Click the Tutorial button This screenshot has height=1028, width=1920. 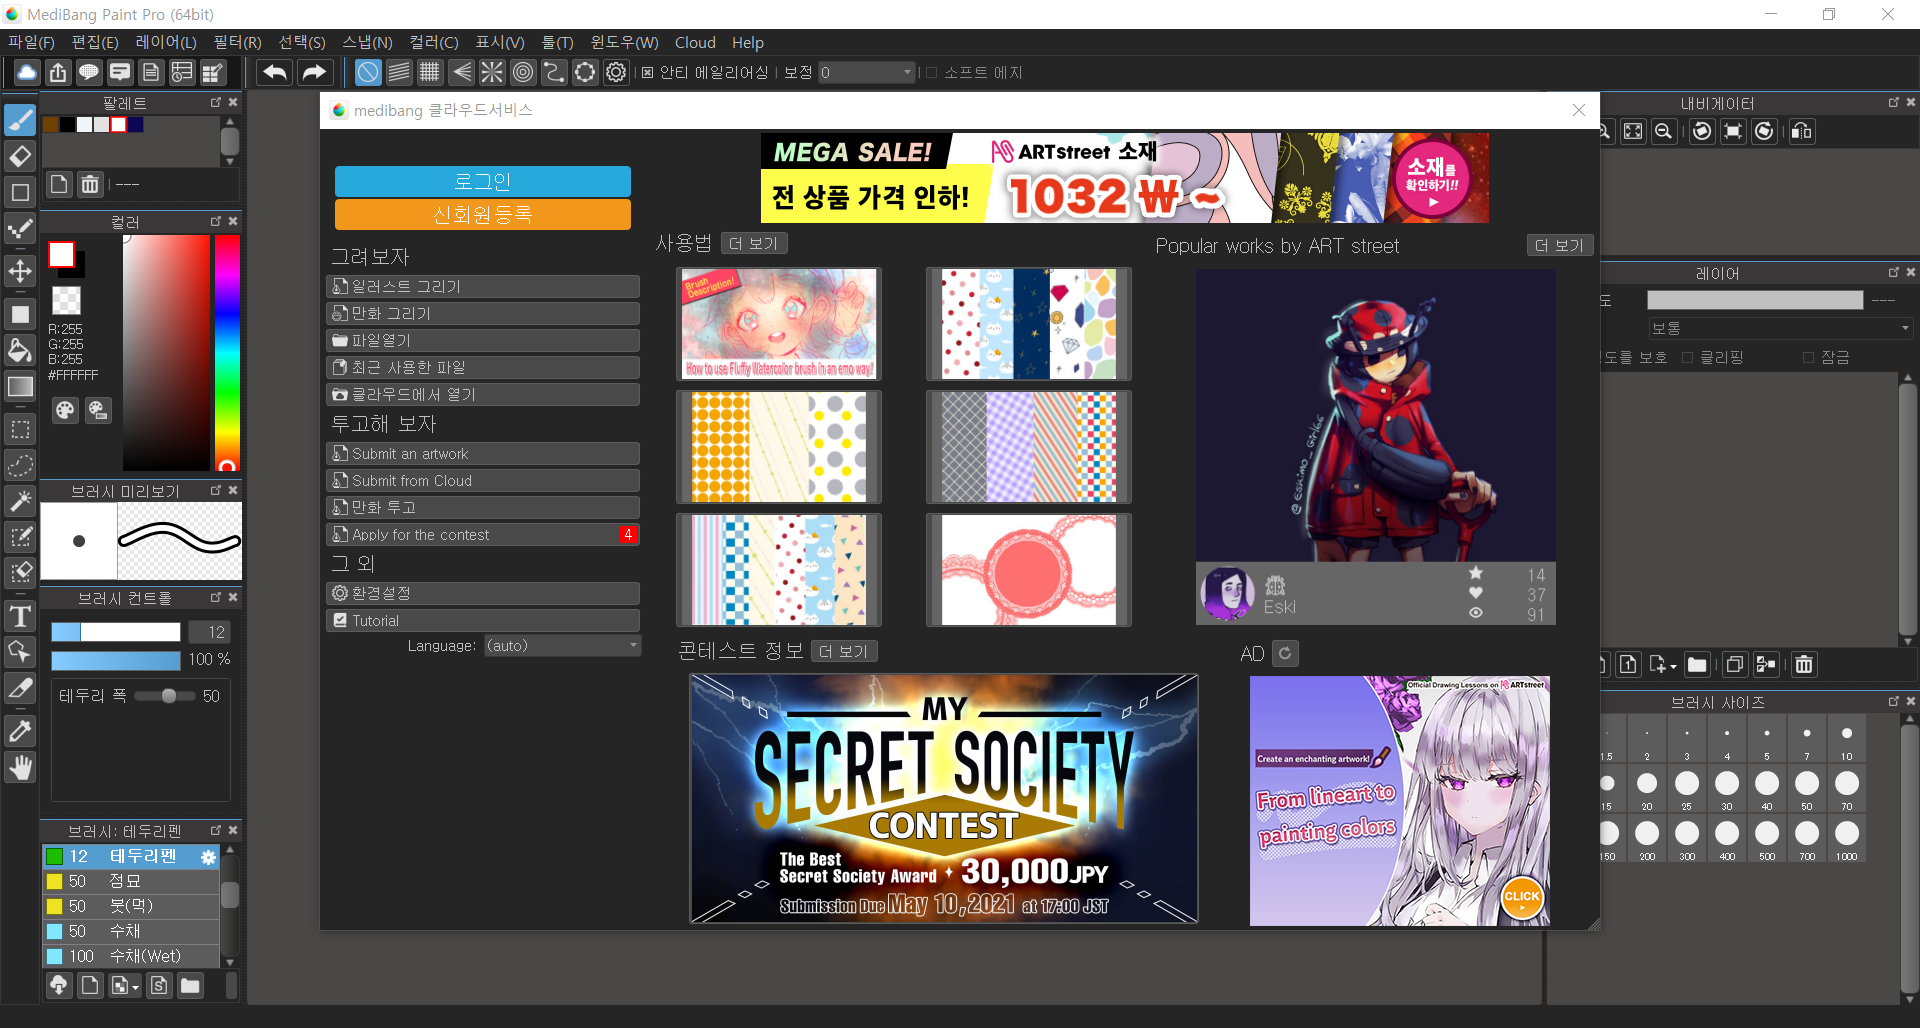point(483,620)
